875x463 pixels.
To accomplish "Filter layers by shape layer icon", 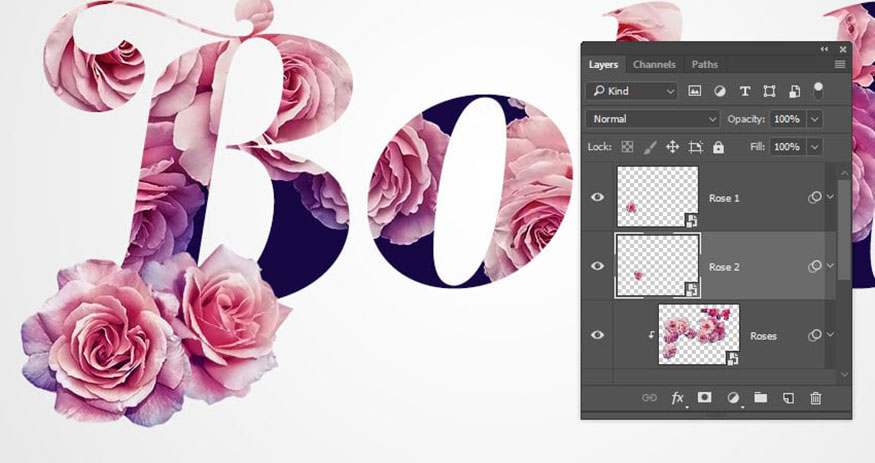I will 770,91.
